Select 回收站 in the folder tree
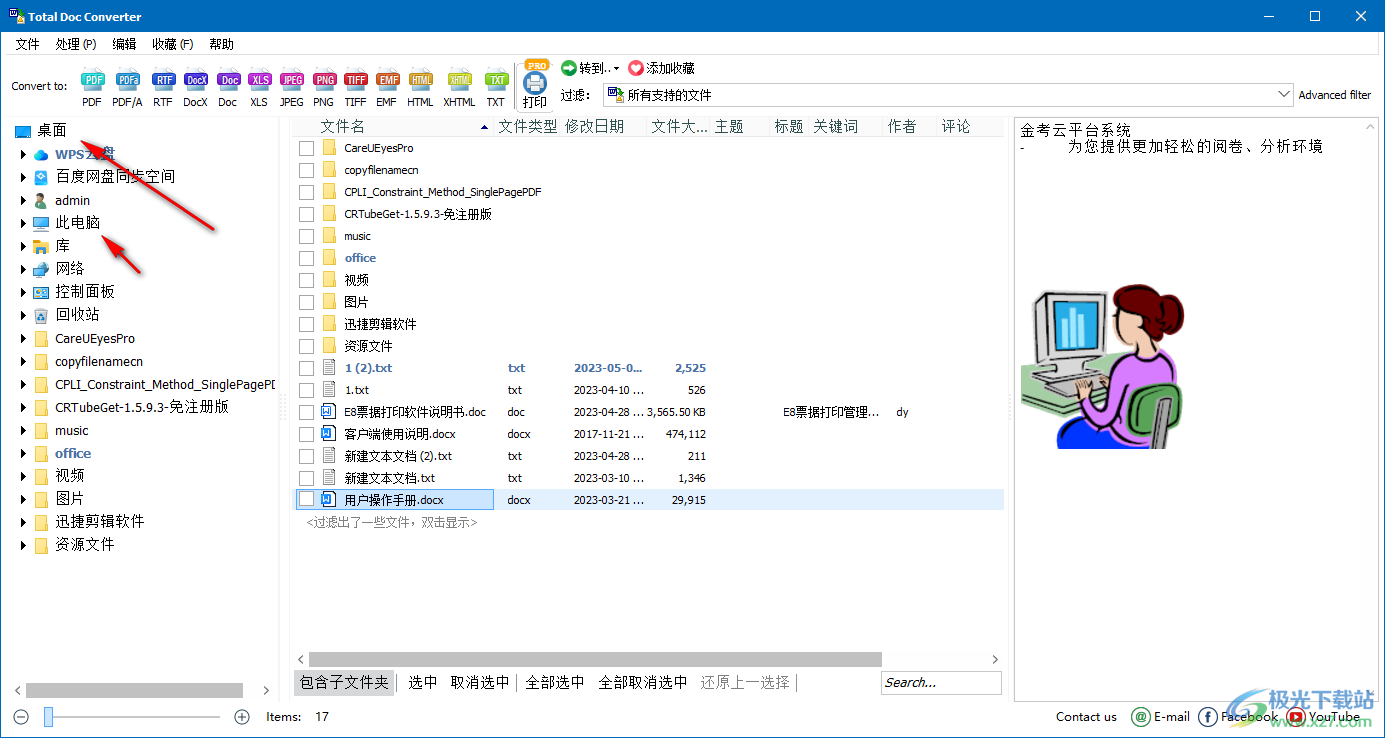This screenshot has width=1385, height=738. 77,314
